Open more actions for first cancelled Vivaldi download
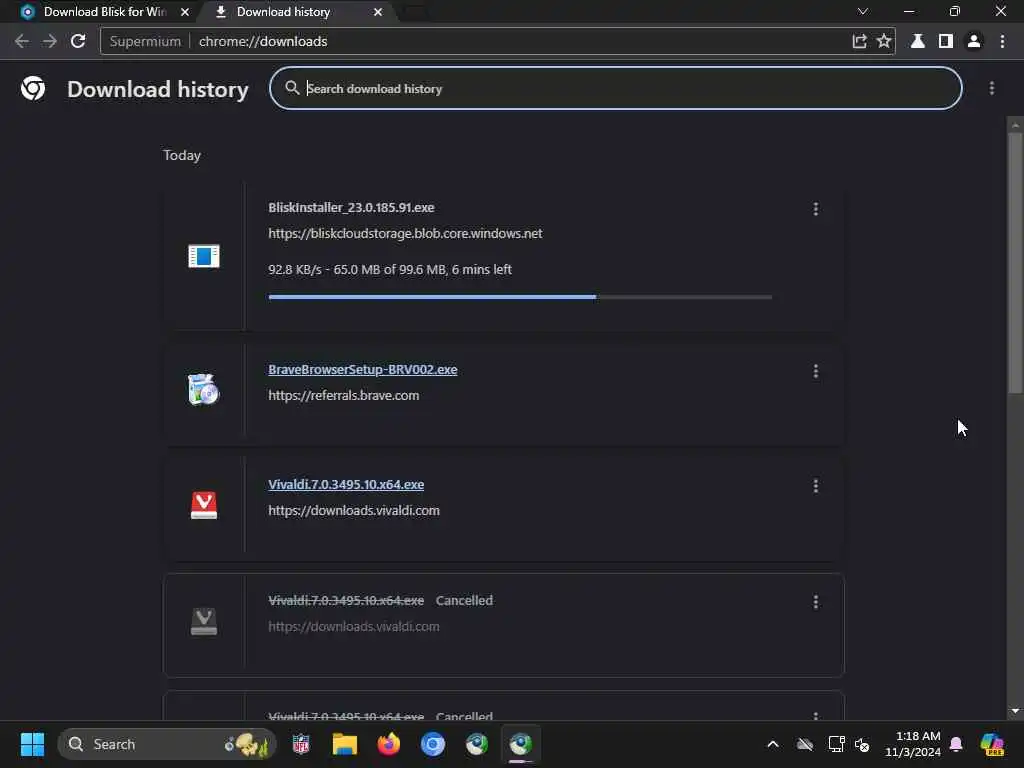Viewport: 1024px width, 768px height. (816, 602)
